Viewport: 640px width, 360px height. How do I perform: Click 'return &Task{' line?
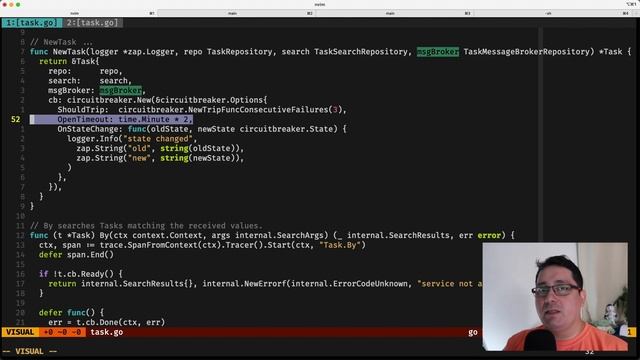(69, 61)
